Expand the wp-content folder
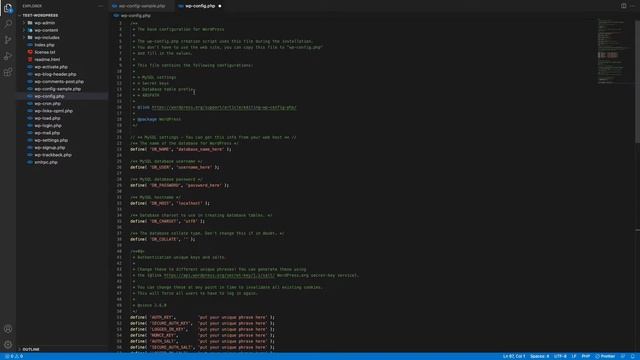 (x=46, y=30)
